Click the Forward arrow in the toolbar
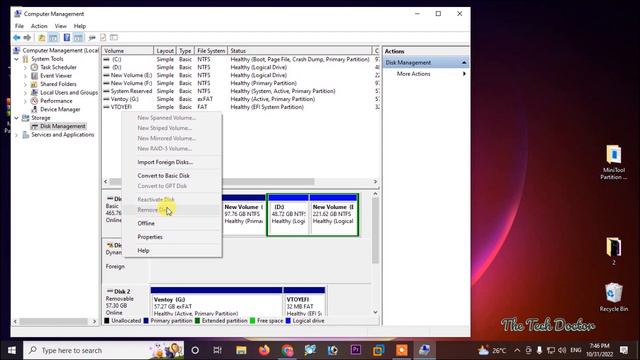The width and height of the screenshot is (640, 360). pyautogui.click(x=27, y=38)
